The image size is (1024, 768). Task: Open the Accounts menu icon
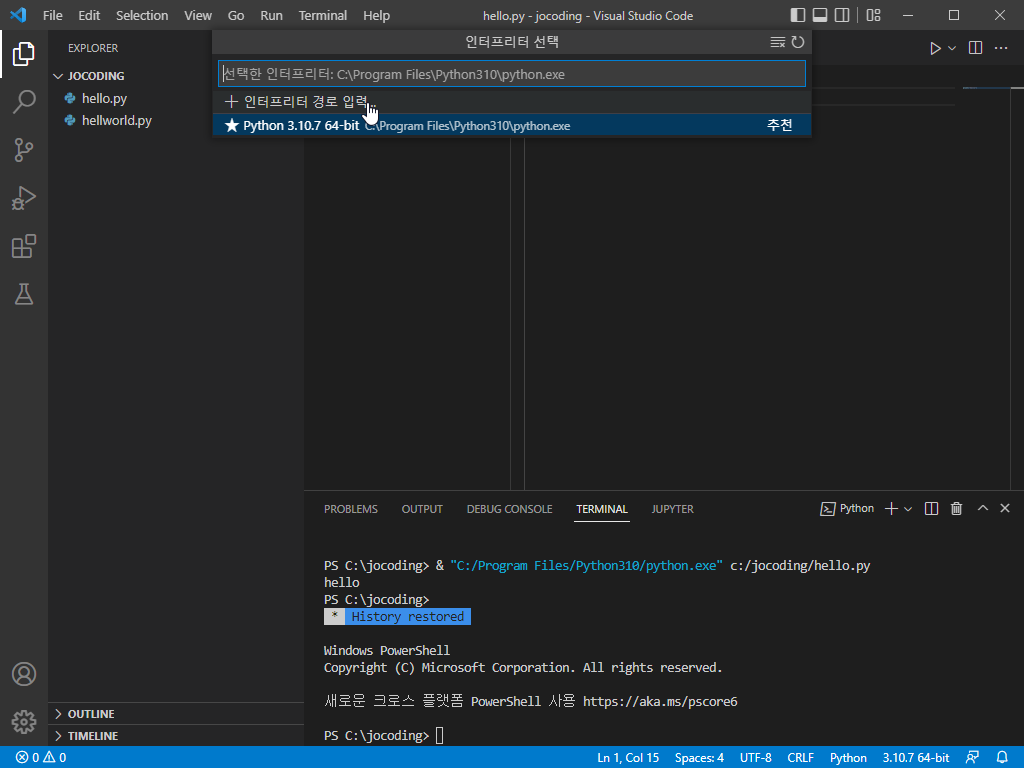point(24,674)
